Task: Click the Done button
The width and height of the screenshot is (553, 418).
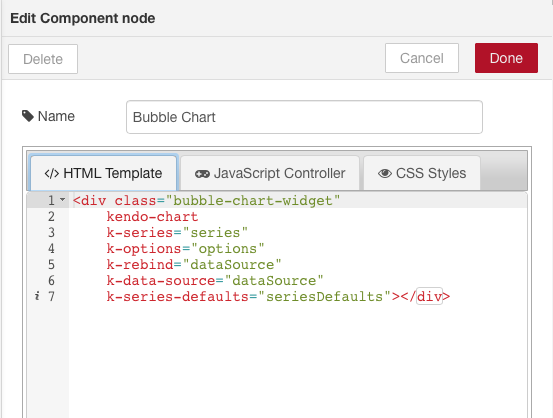Action: pyautogui.click(x=506, y=58)
